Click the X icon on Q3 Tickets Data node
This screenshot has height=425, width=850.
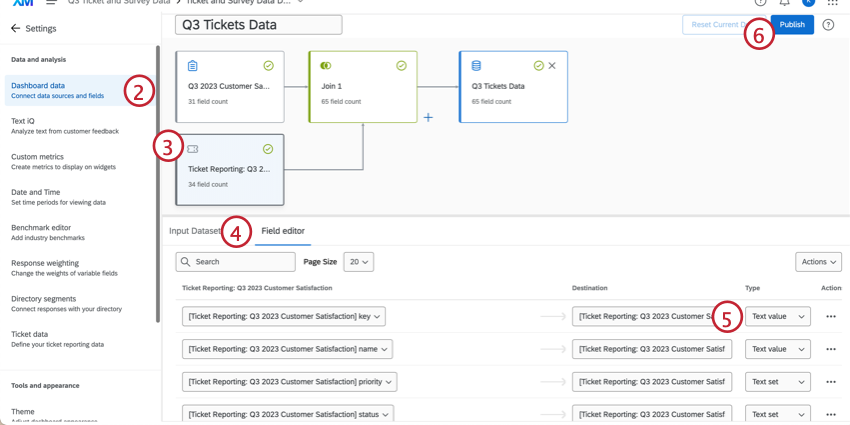552,66
